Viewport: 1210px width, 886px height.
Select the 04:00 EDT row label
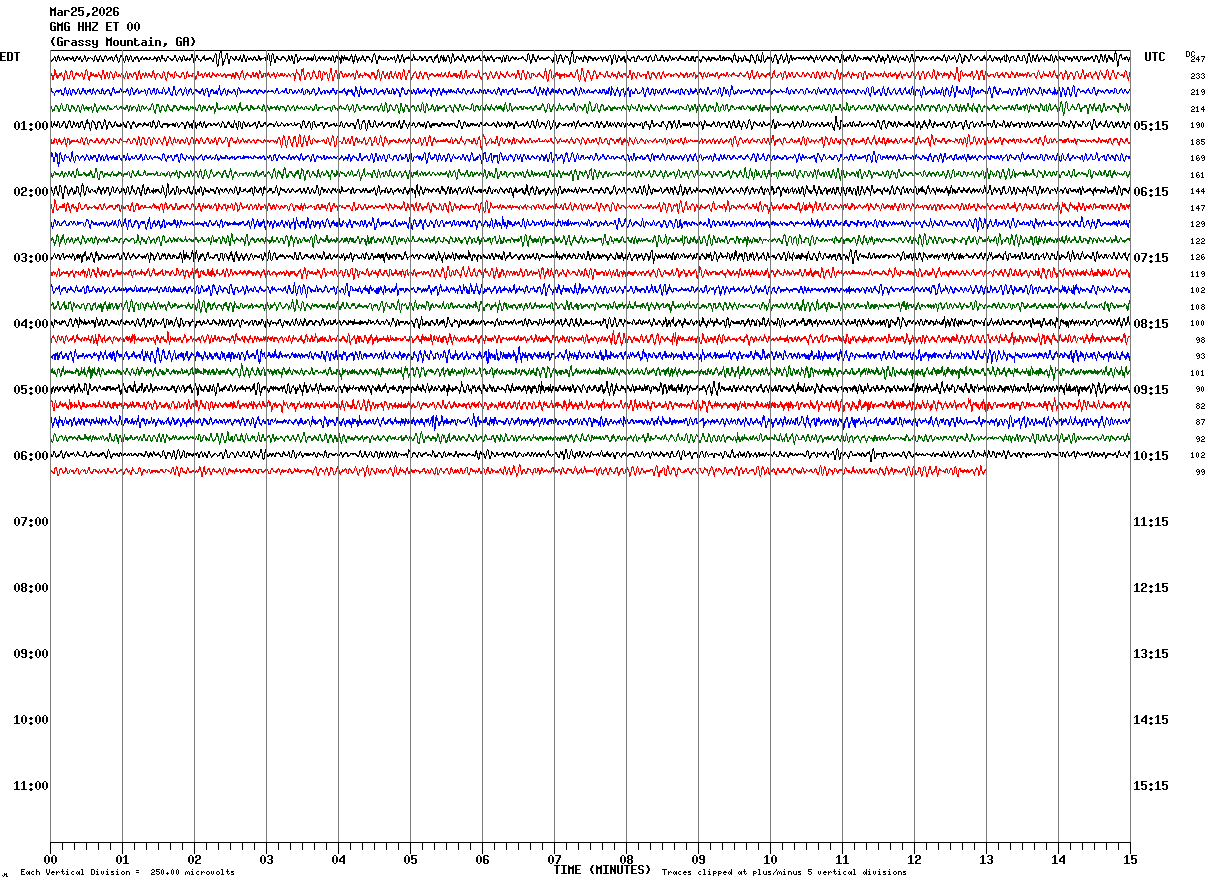click(x=31, y=324)
